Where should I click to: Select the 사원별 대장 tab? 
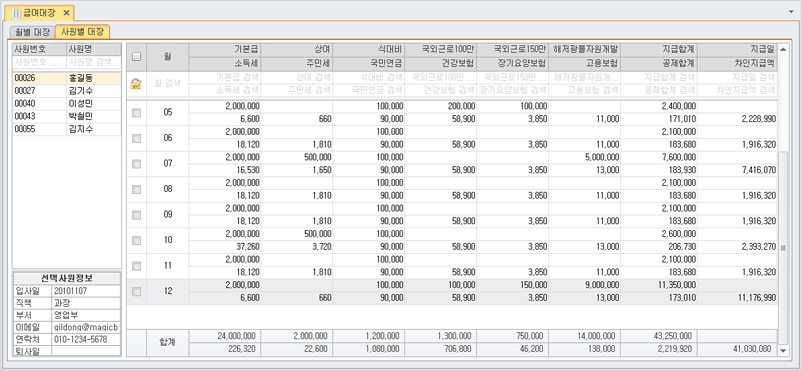point(82,32)
